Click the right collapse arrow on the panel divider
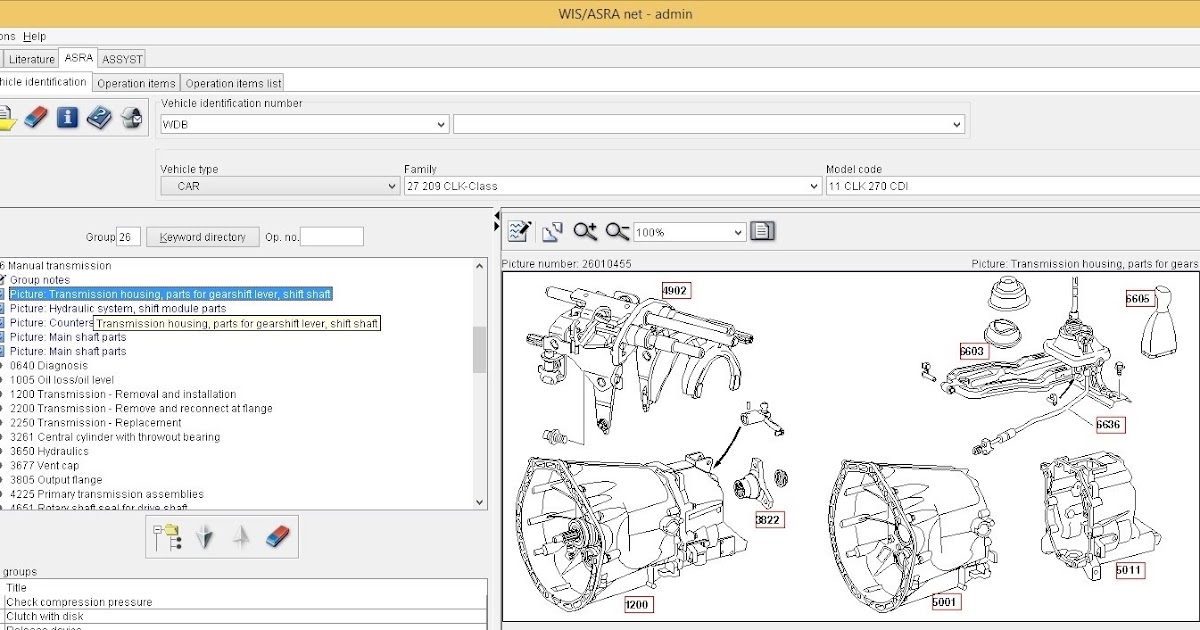Viewport: 1200px width, 630px height. coord(497,228)
